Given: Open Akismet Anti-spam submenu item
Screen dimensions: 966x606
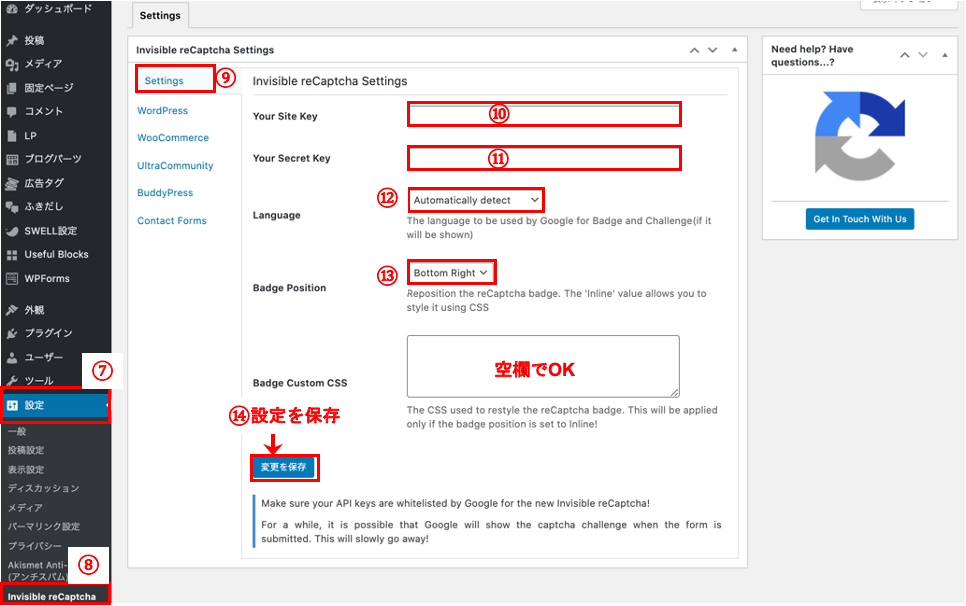Looking at the screenshot, I should coord(37,571).
